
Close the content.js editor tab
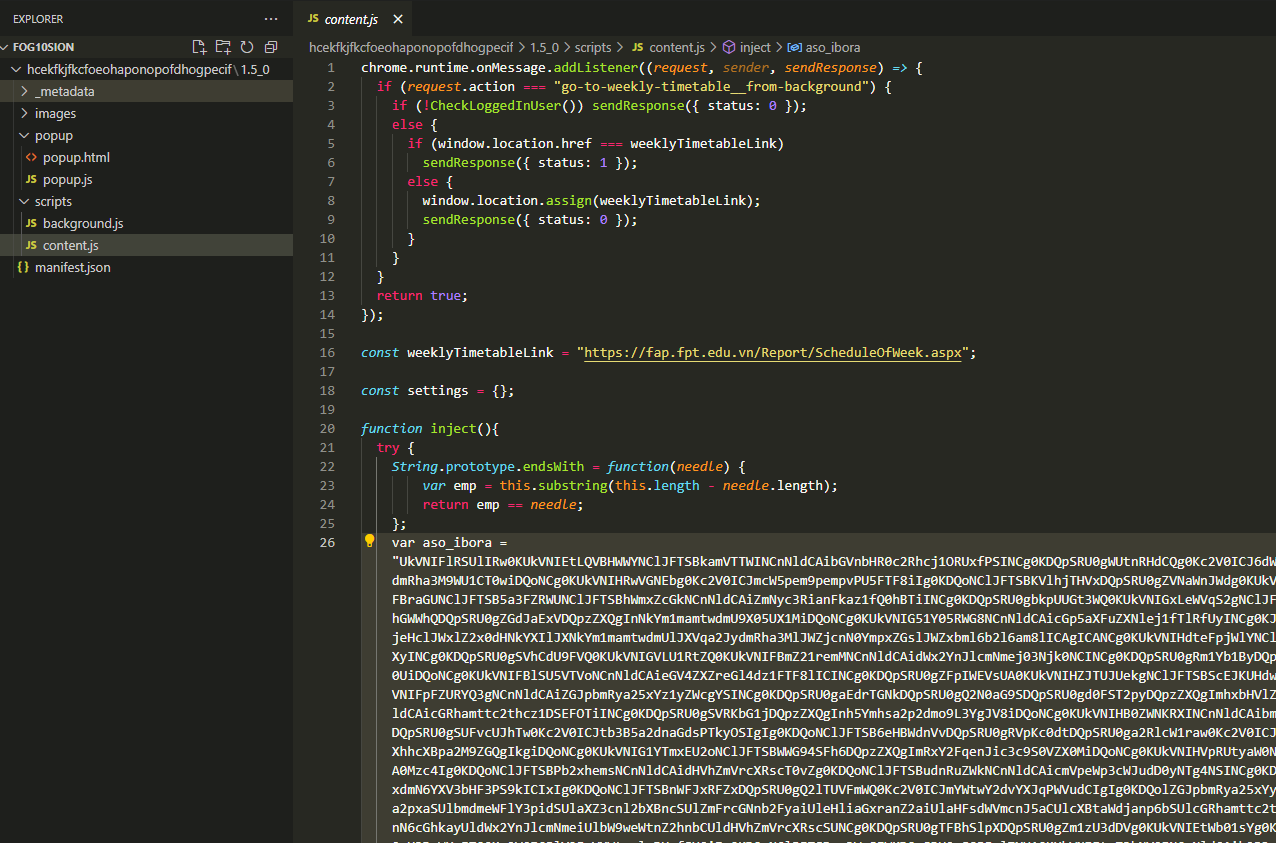point(398,19)
